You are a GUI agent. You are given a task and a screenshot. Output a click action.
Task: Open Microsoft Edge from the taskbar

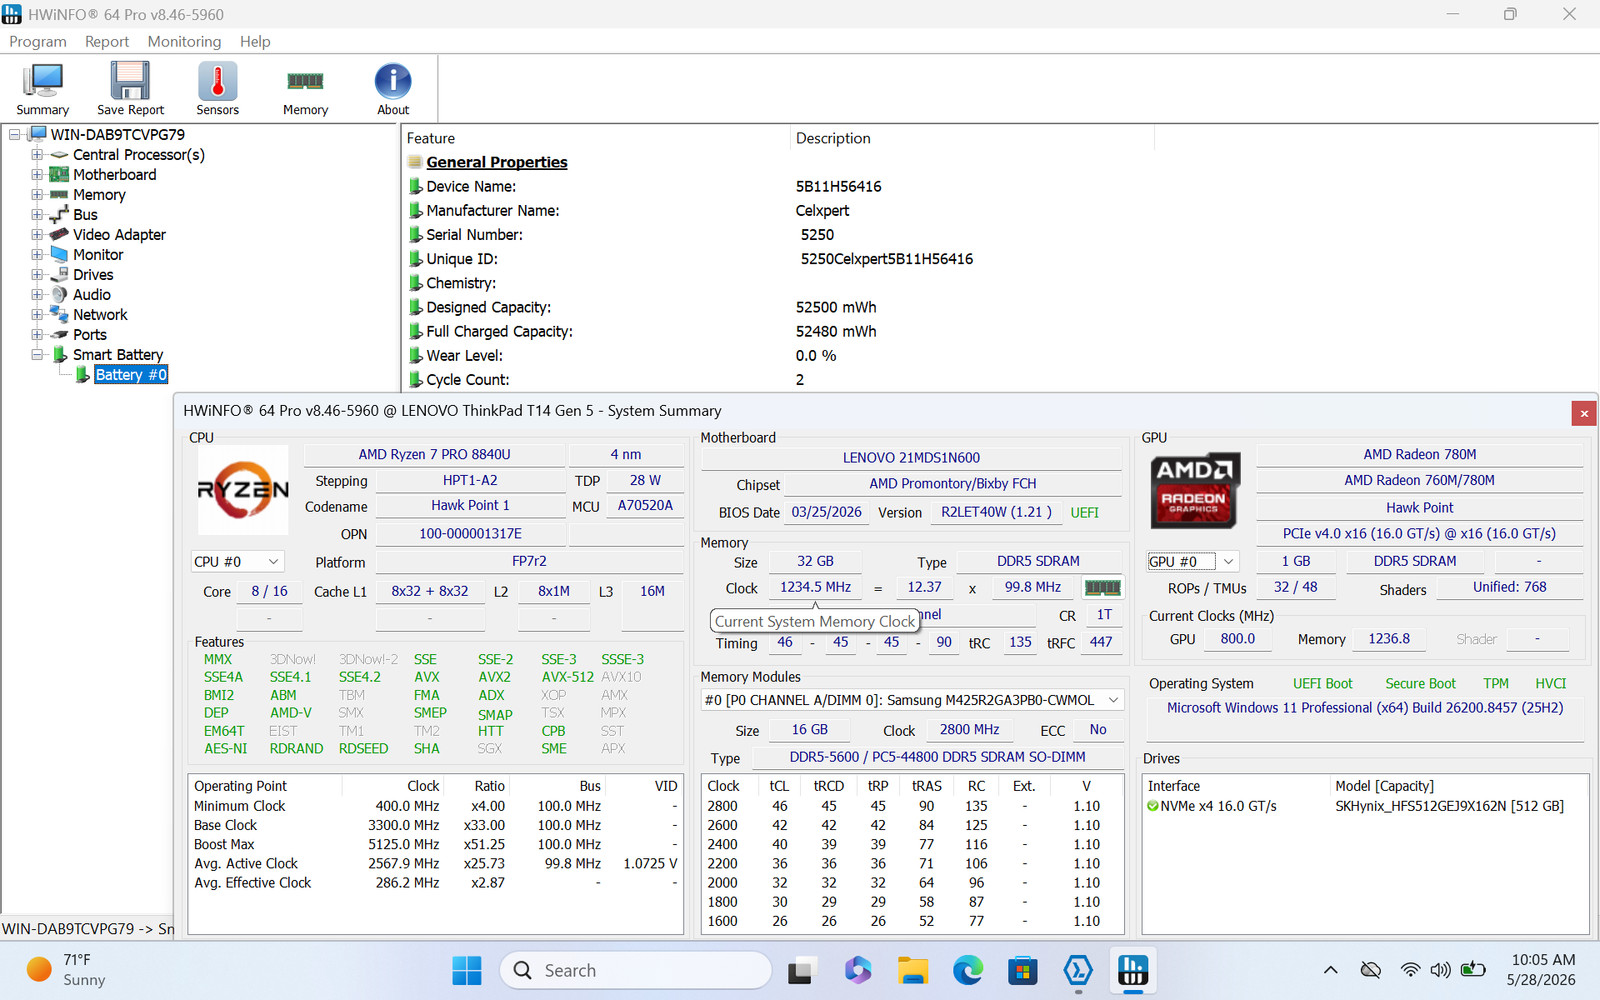(967, 970)
